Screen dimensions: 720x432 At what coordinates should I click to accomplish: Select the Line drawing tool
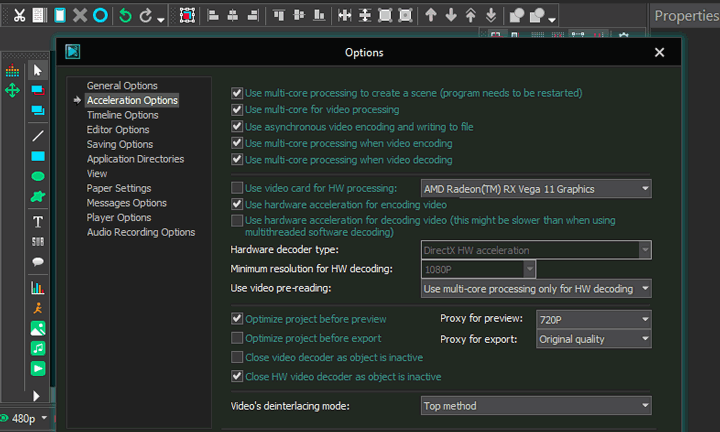[x=38, y=135]
